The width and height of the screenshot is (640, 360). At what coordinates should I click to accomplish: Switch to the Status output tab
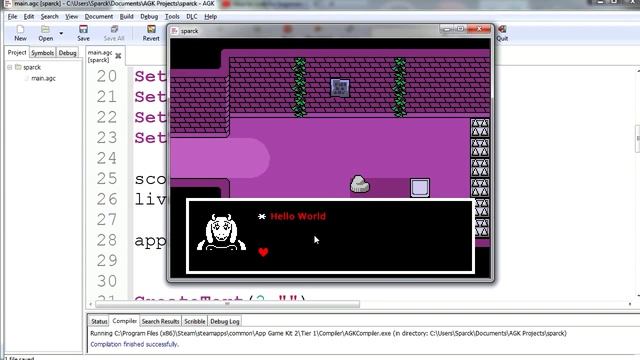pos(99,322)
